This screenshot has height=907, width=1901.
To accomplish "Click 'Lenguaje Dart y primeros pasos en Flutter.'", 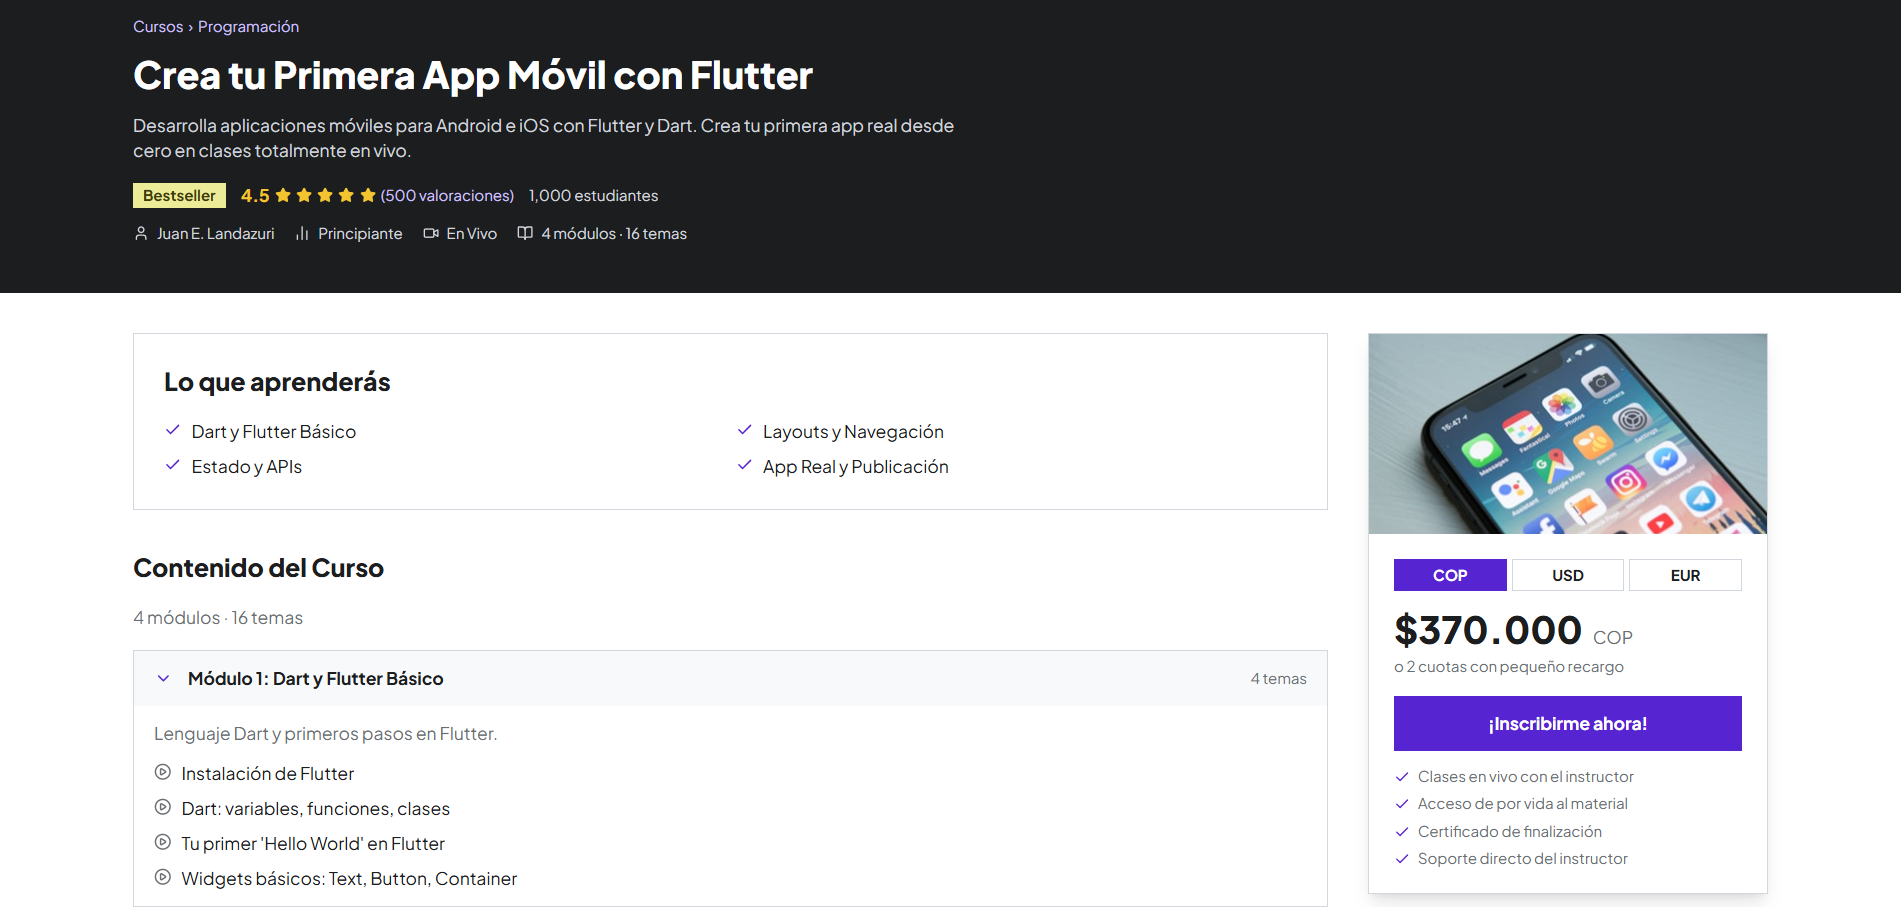I will pos(325,734).
